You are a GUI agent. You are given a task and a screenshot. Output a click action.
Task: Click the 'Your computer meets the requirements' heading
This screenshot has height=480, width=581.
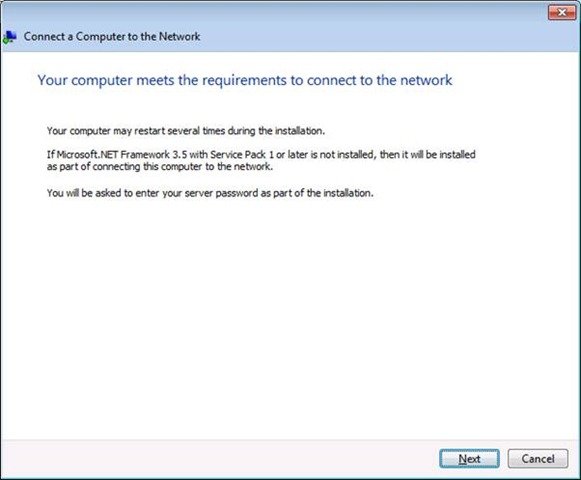[x=245, y=80]
